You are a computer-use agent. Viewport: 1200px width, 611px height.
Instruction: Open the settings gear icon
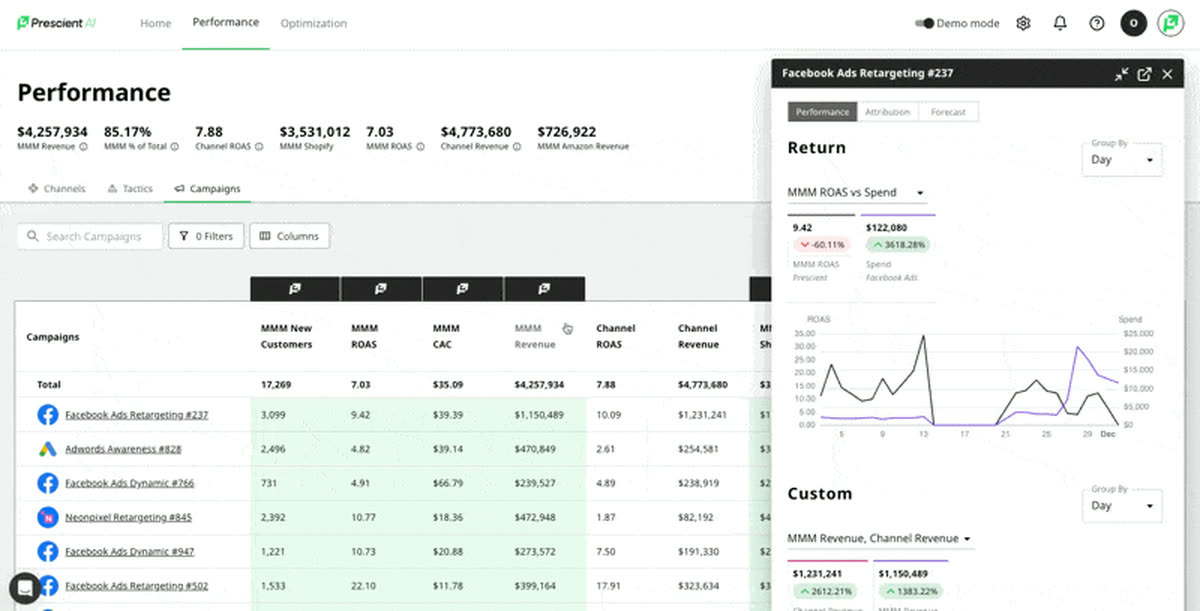(1023, 23)
